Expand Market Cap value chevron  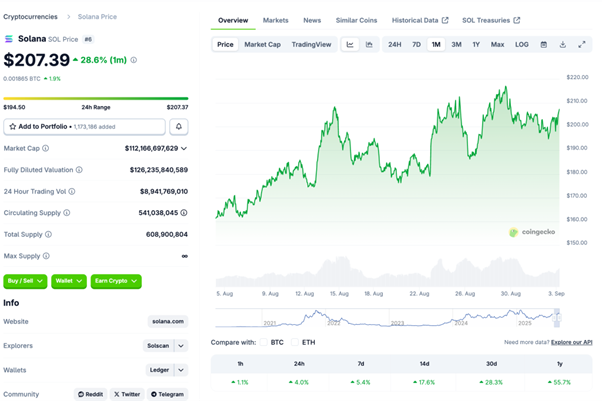click(x=184, y=148)
